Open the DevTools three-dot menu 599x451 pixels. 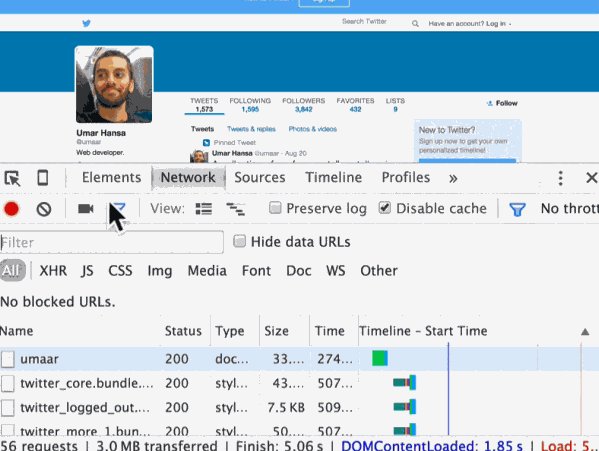tap(560, 178)
